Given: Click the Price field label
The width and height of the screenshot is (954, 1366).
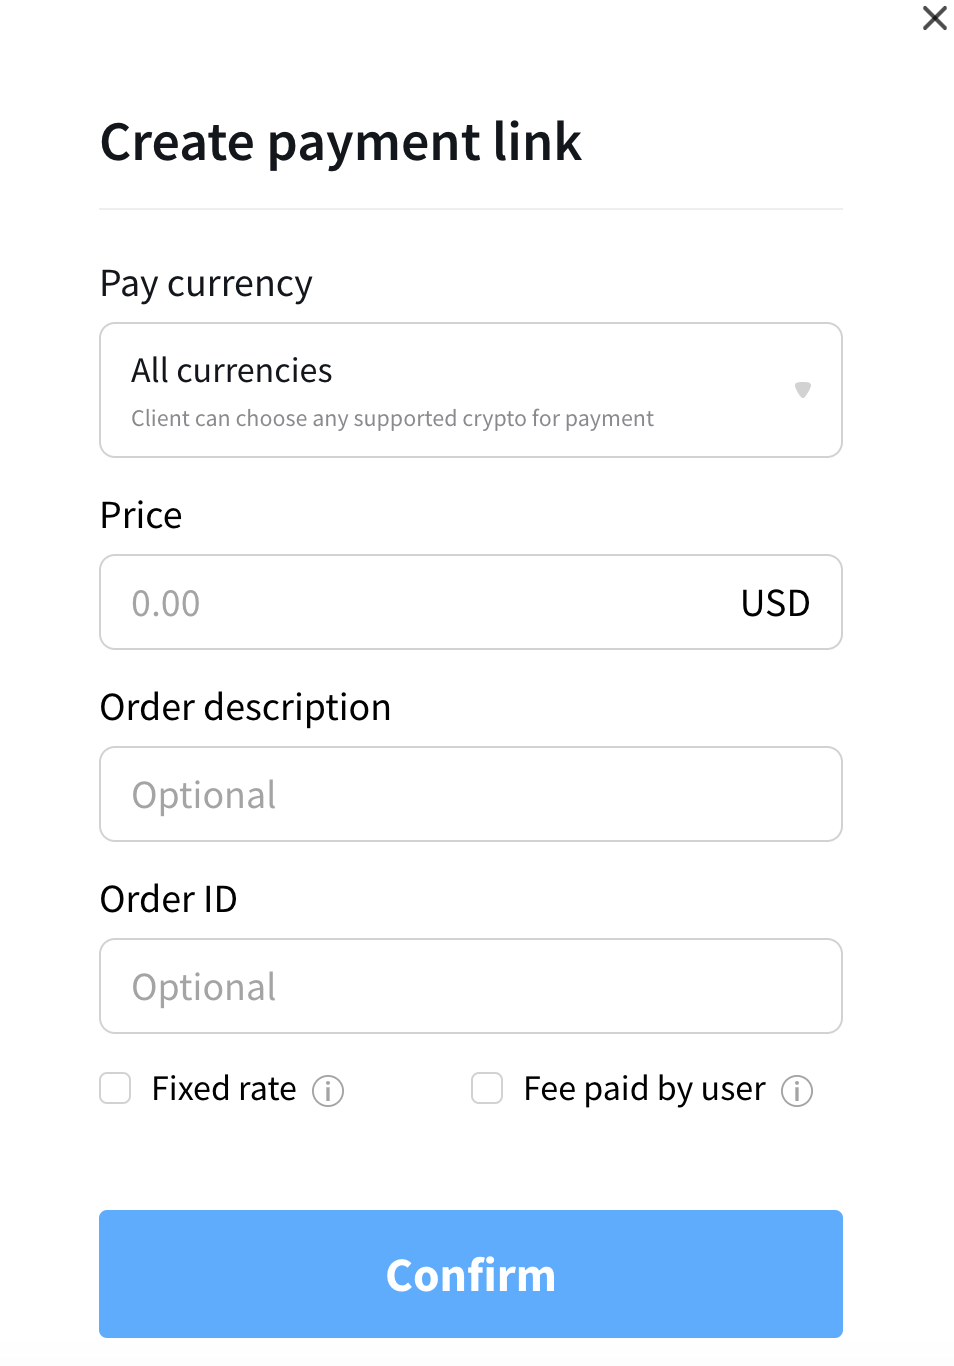Looking at the screenshot, I should (141, 515).
